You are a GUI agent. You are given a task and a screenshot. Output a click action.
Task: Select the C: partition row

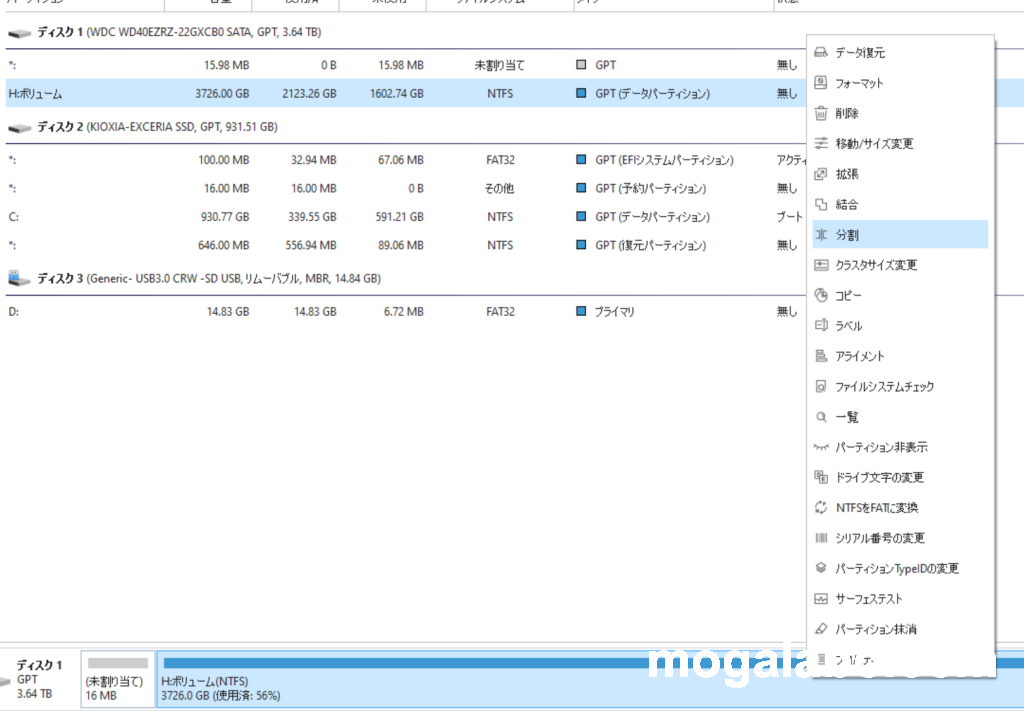click(x=400, y=217)
